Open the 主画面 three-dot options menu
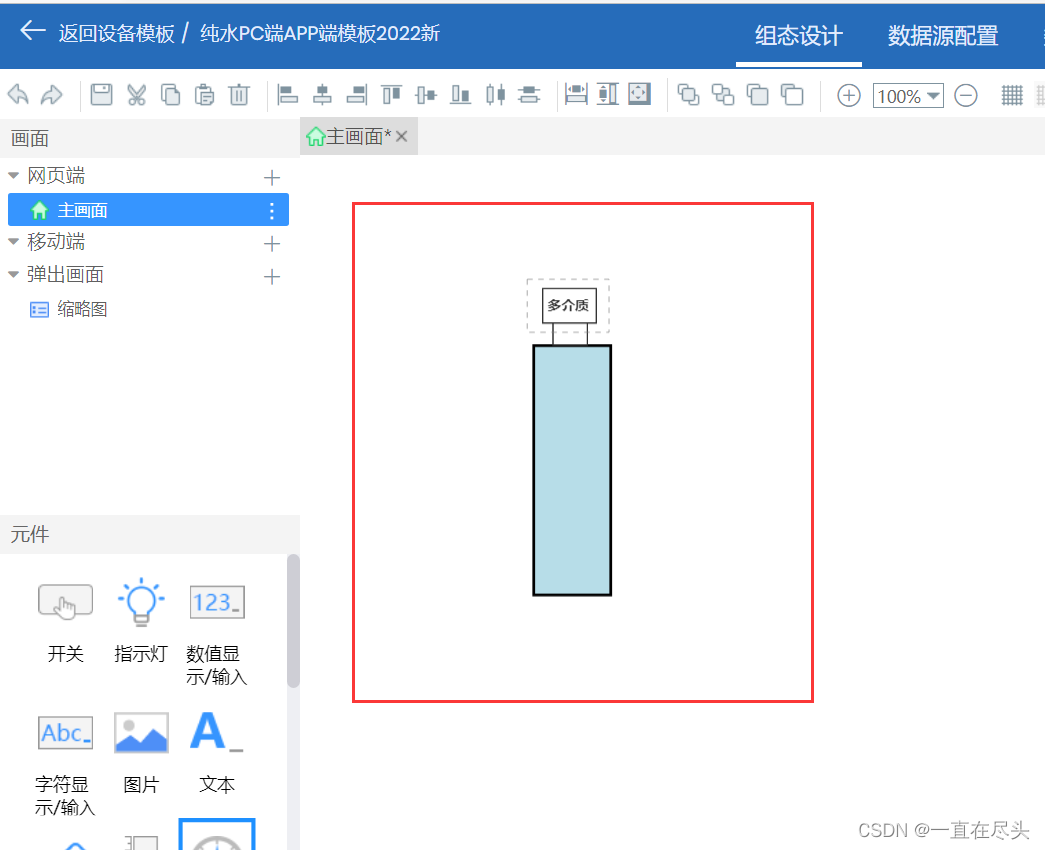The height and width of the screenshot is (850, 1045). (x=272, y=211)
